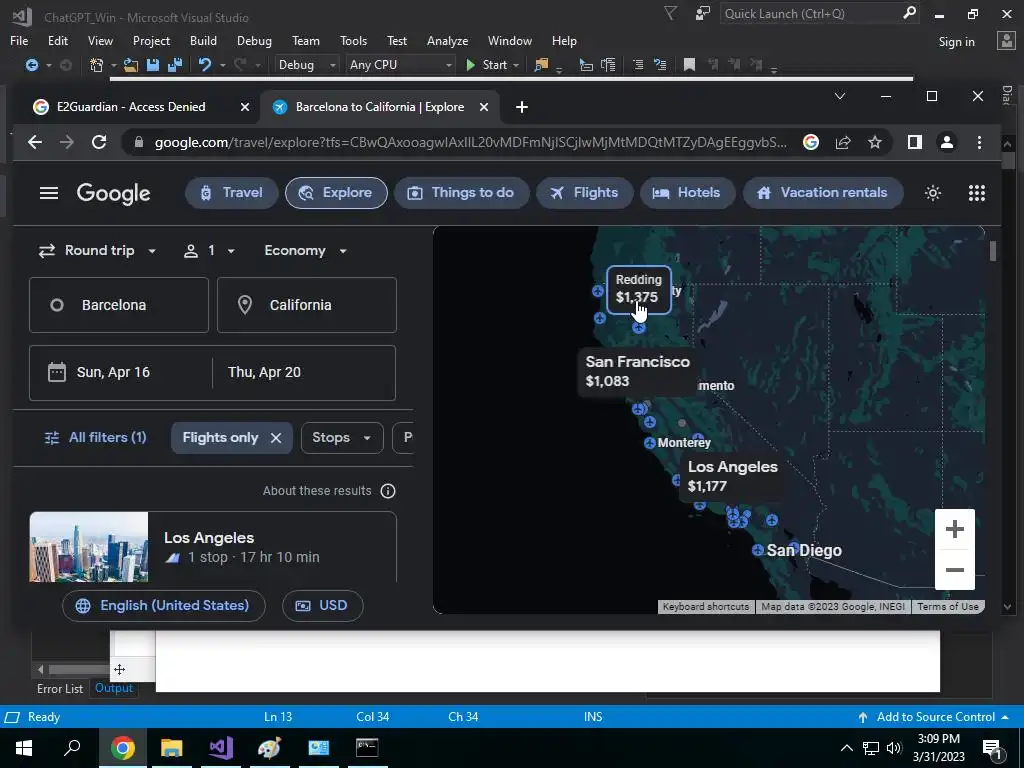Open a new Chrome tab
1024x768 pixels.
(x=522, y=107)
